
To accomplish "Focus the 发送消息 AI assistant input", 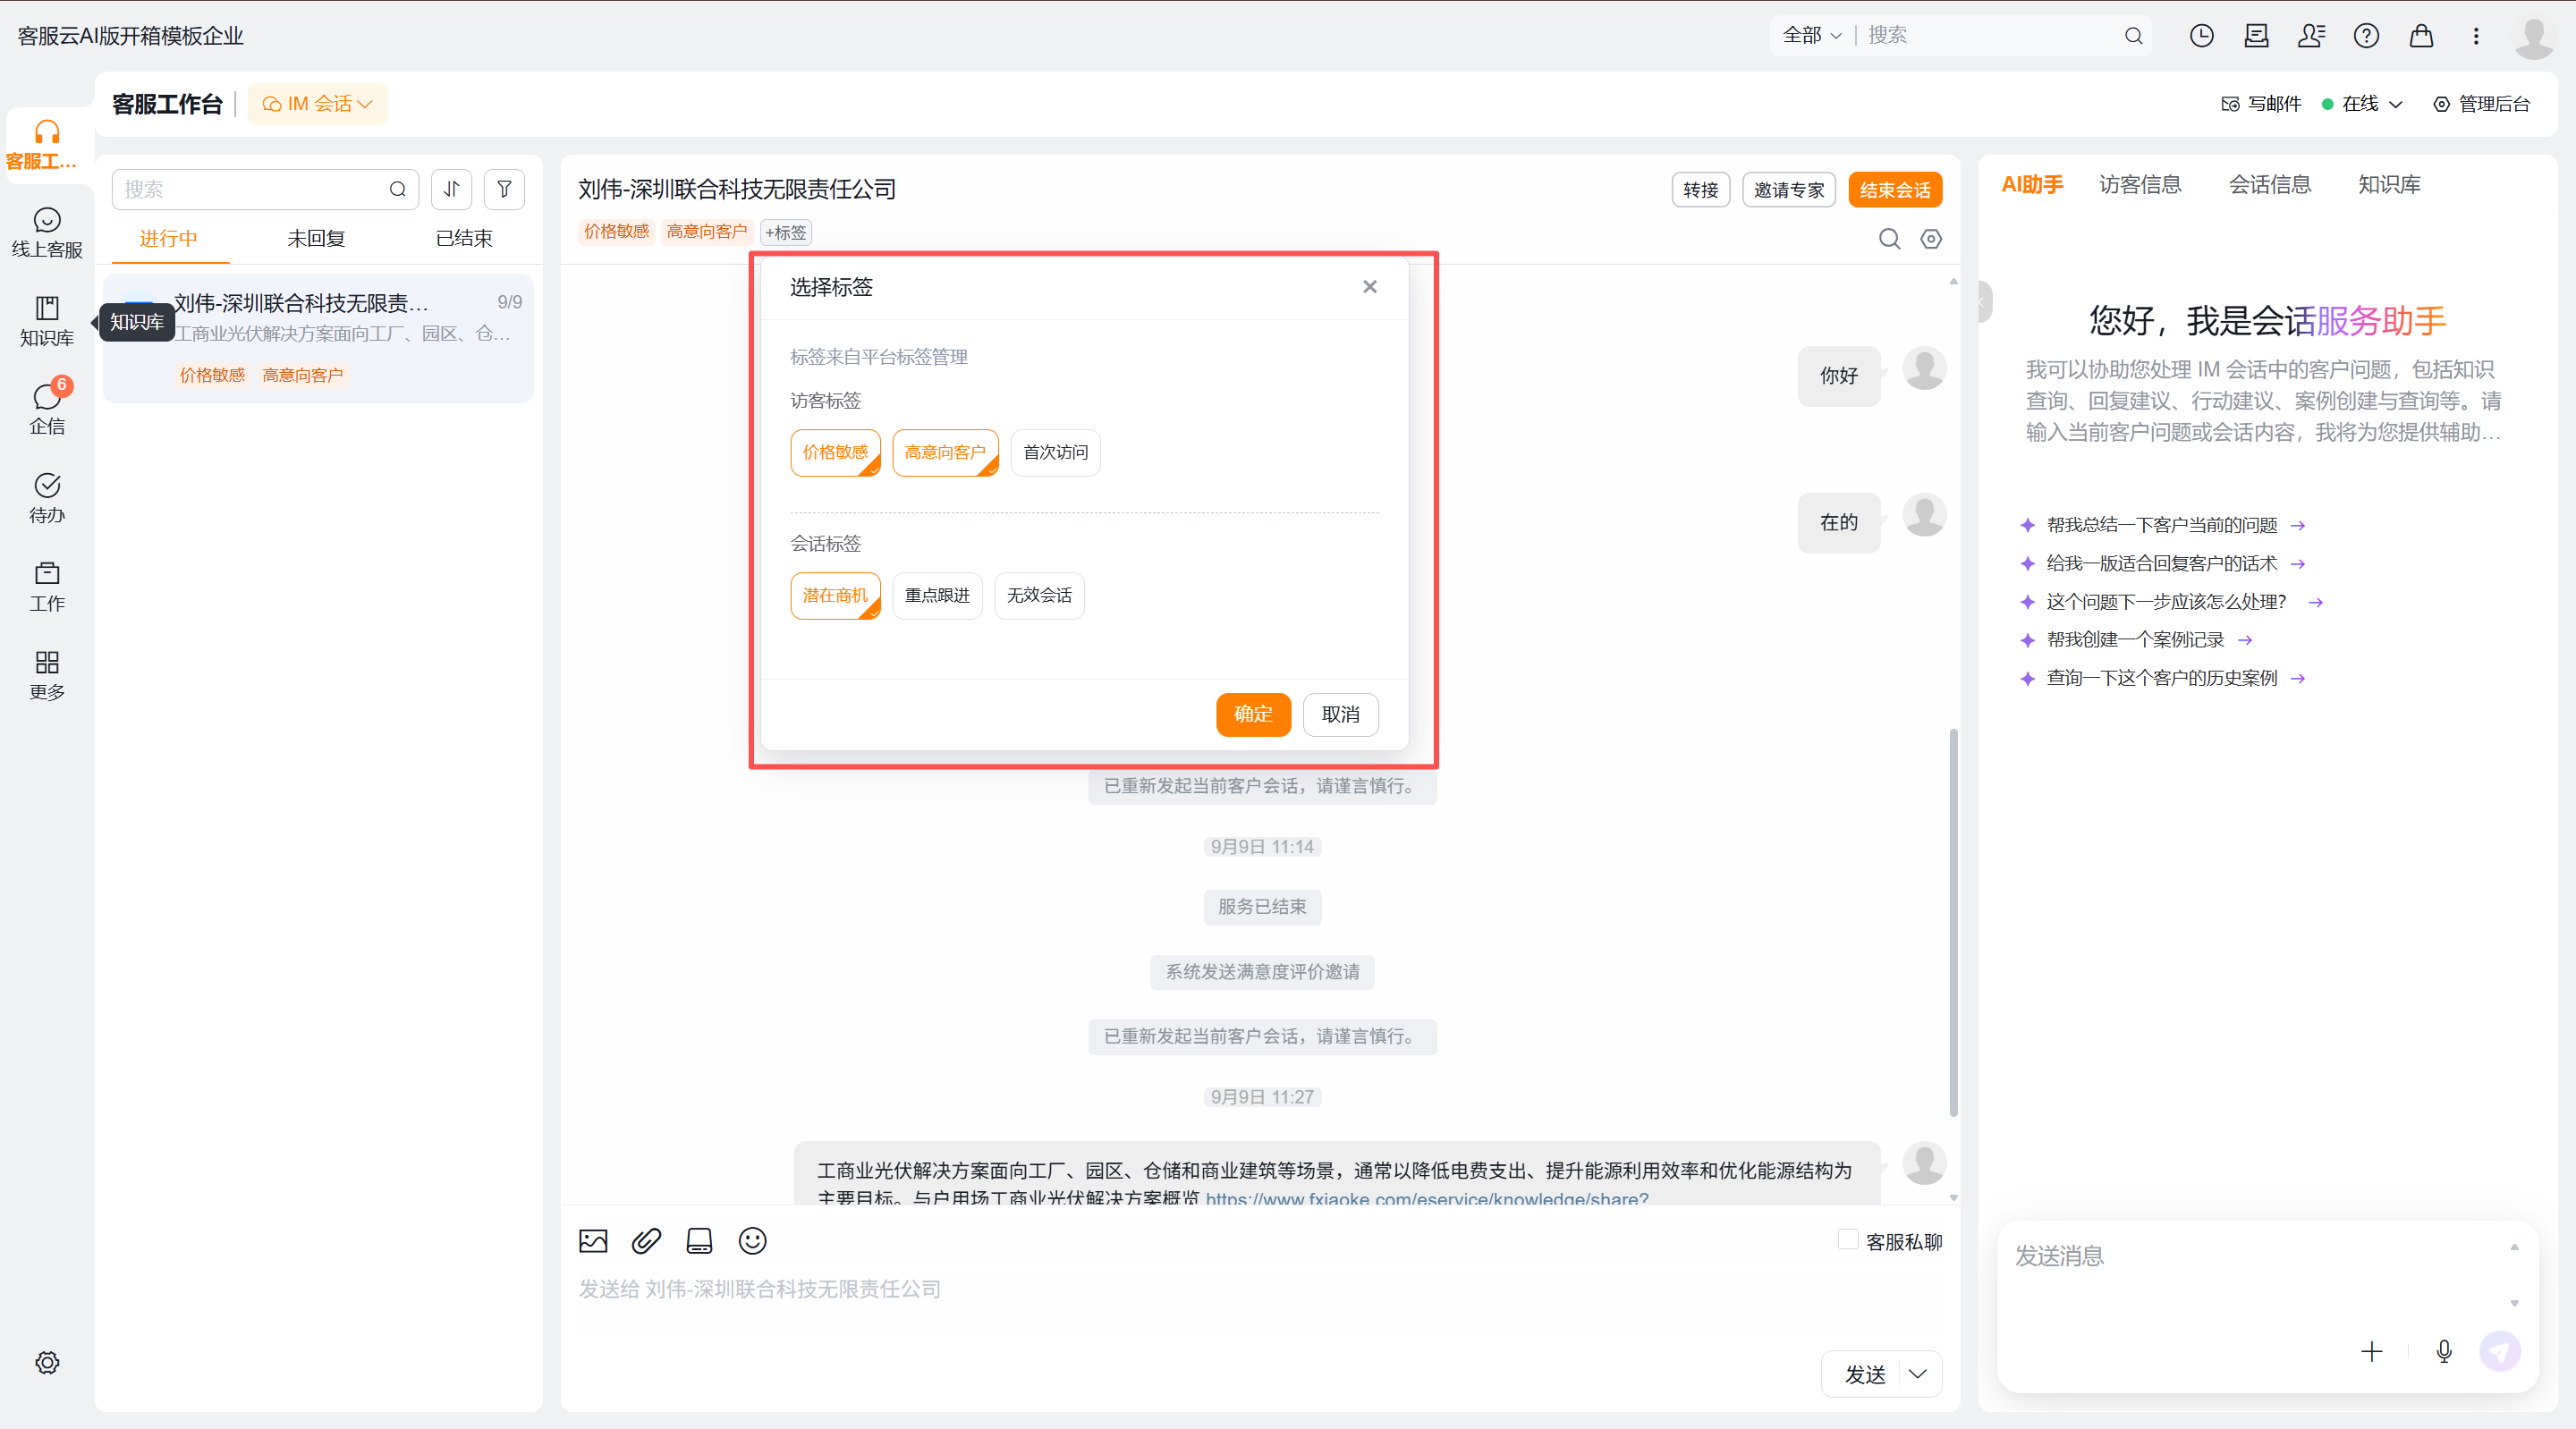I will [x=2255, y=1274].
